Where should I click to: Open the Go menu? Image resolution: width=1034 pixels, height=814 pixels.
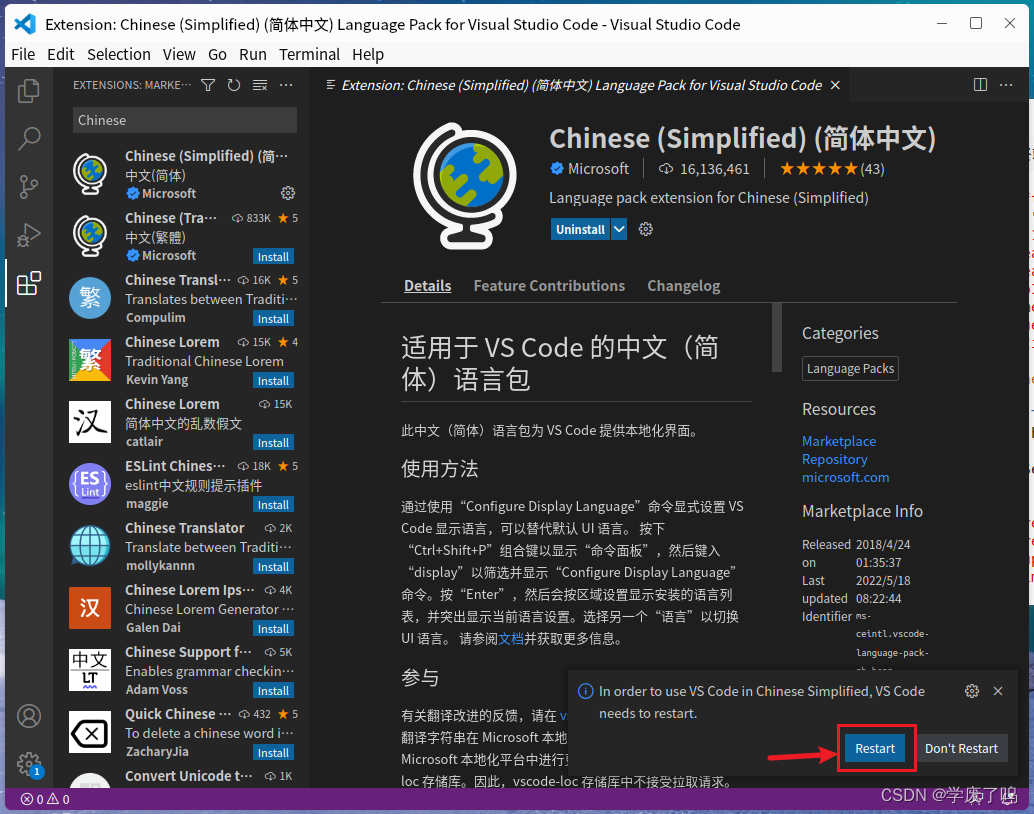(x=217, y=54)
